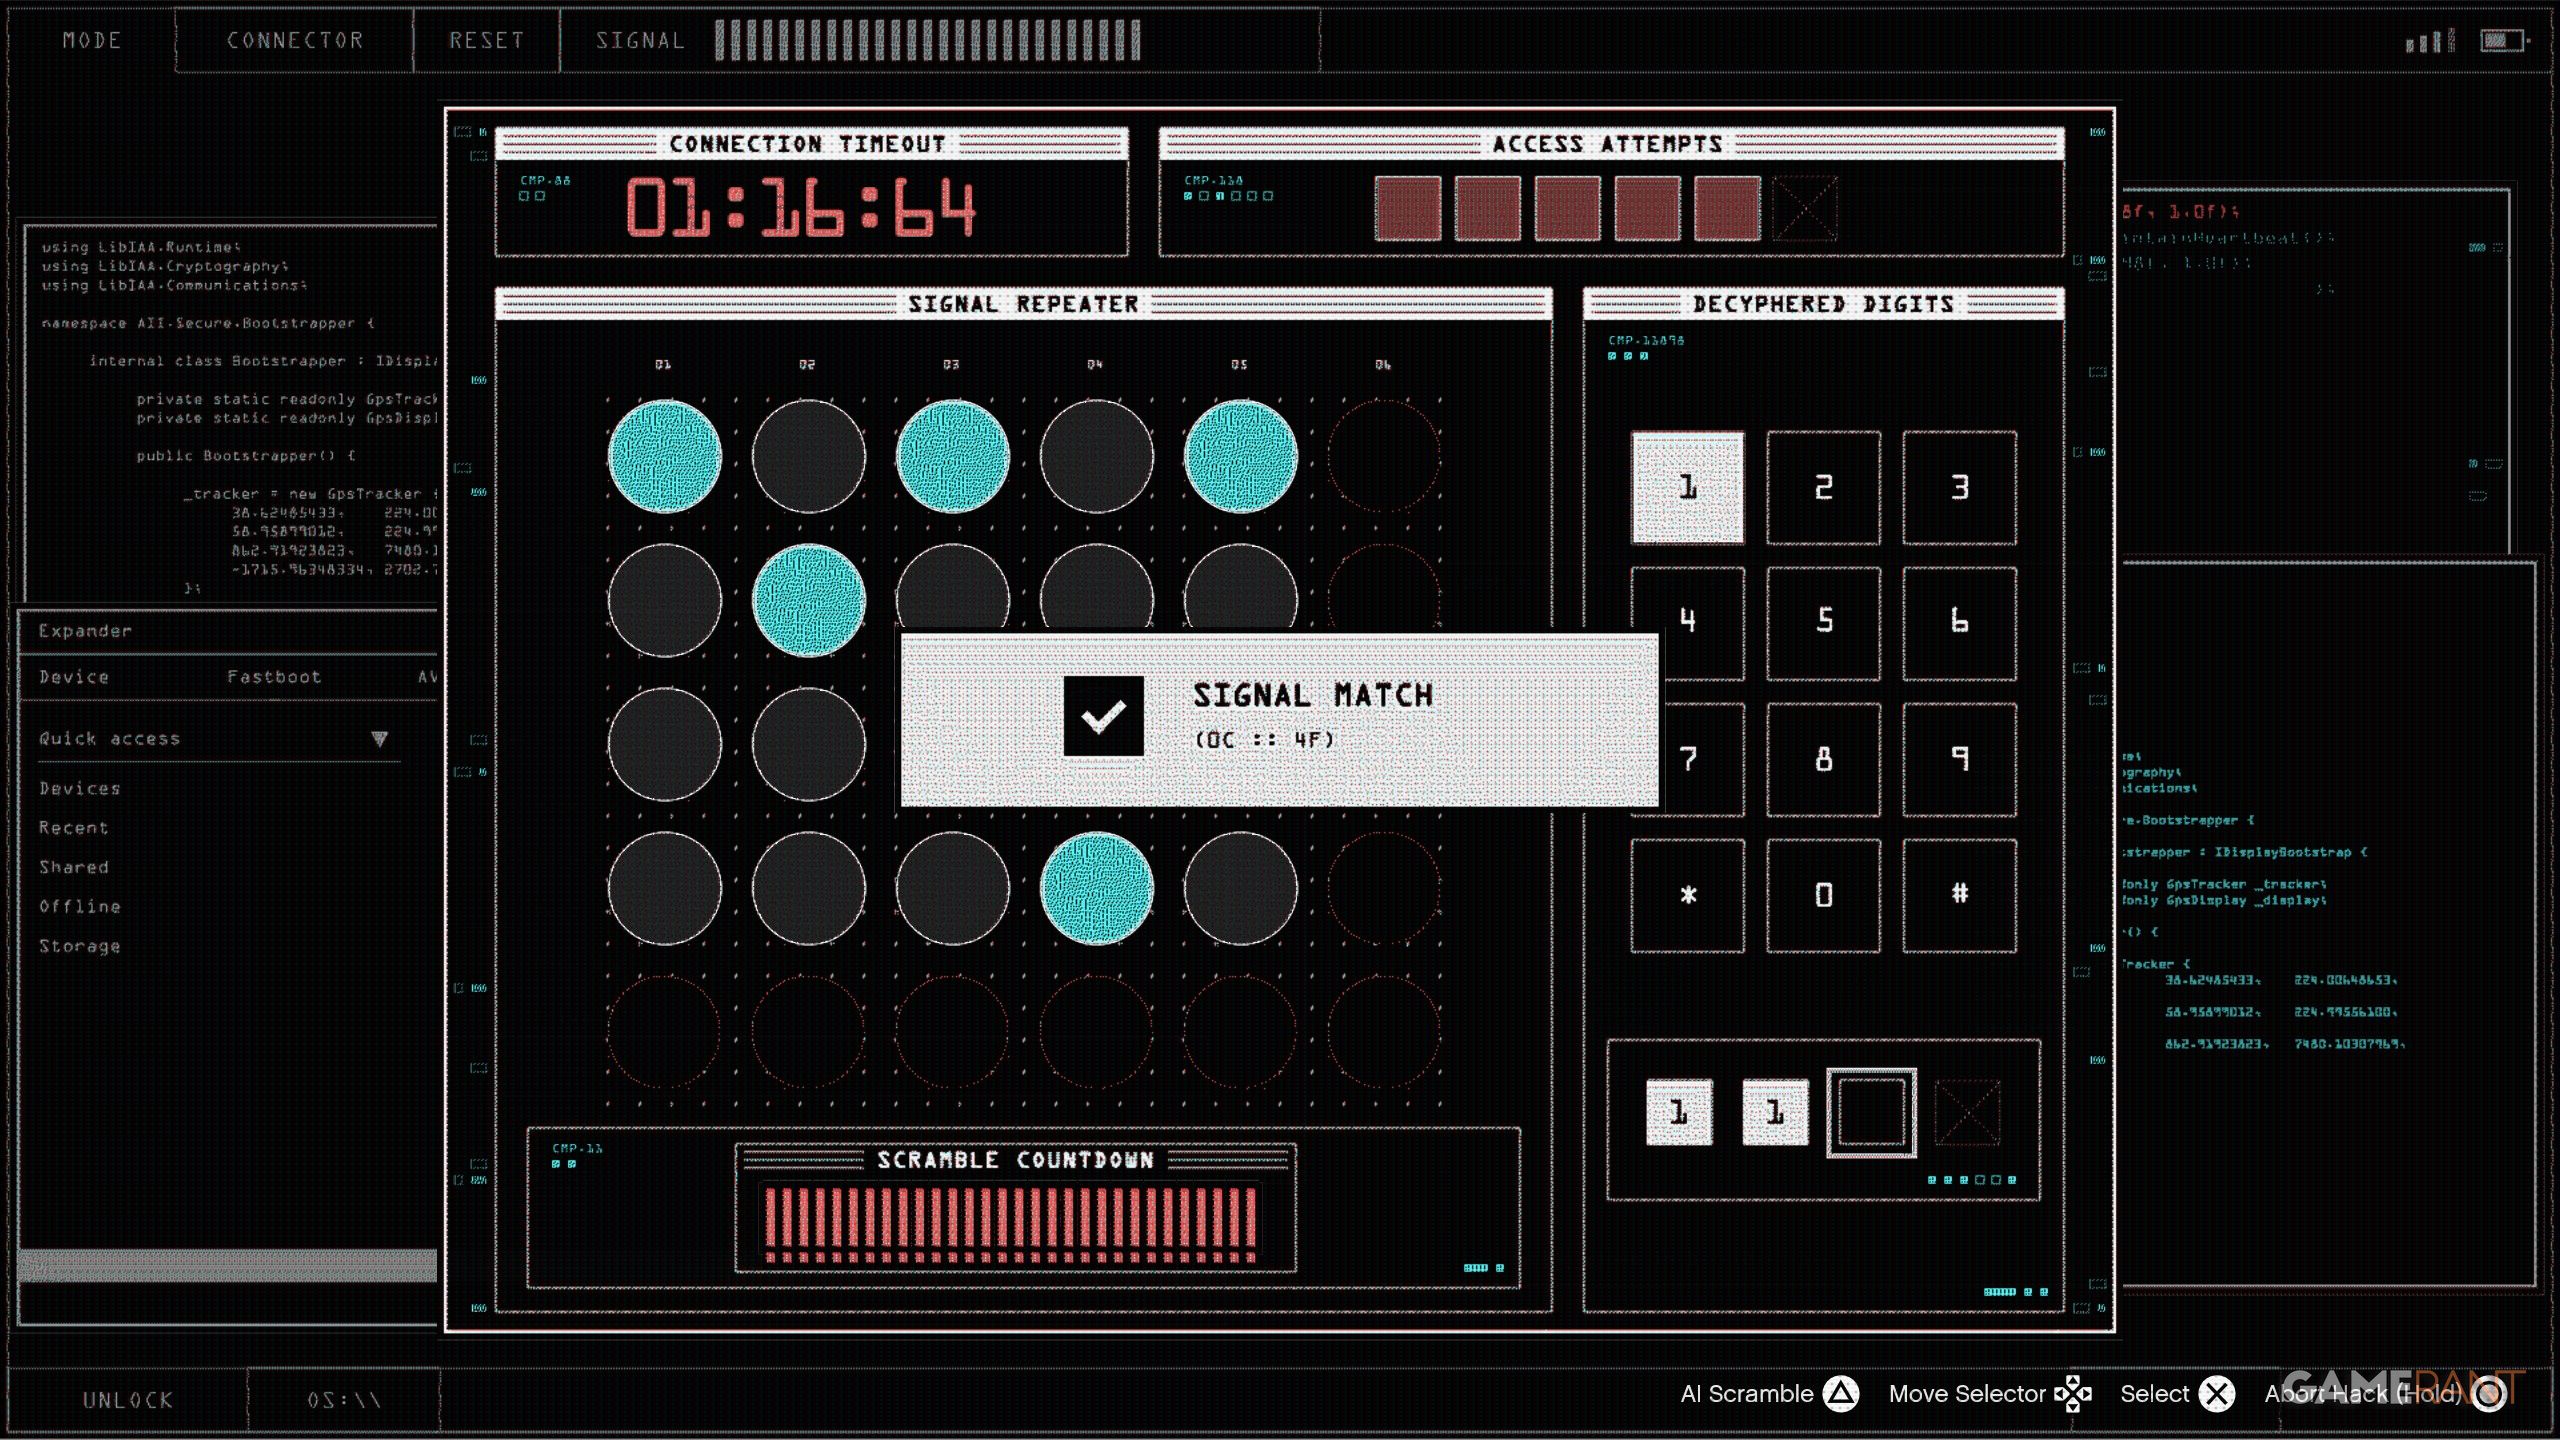Select the dark third-row node in column 01
Viewport: 2560px width, 1440px height.
[664, 744]
